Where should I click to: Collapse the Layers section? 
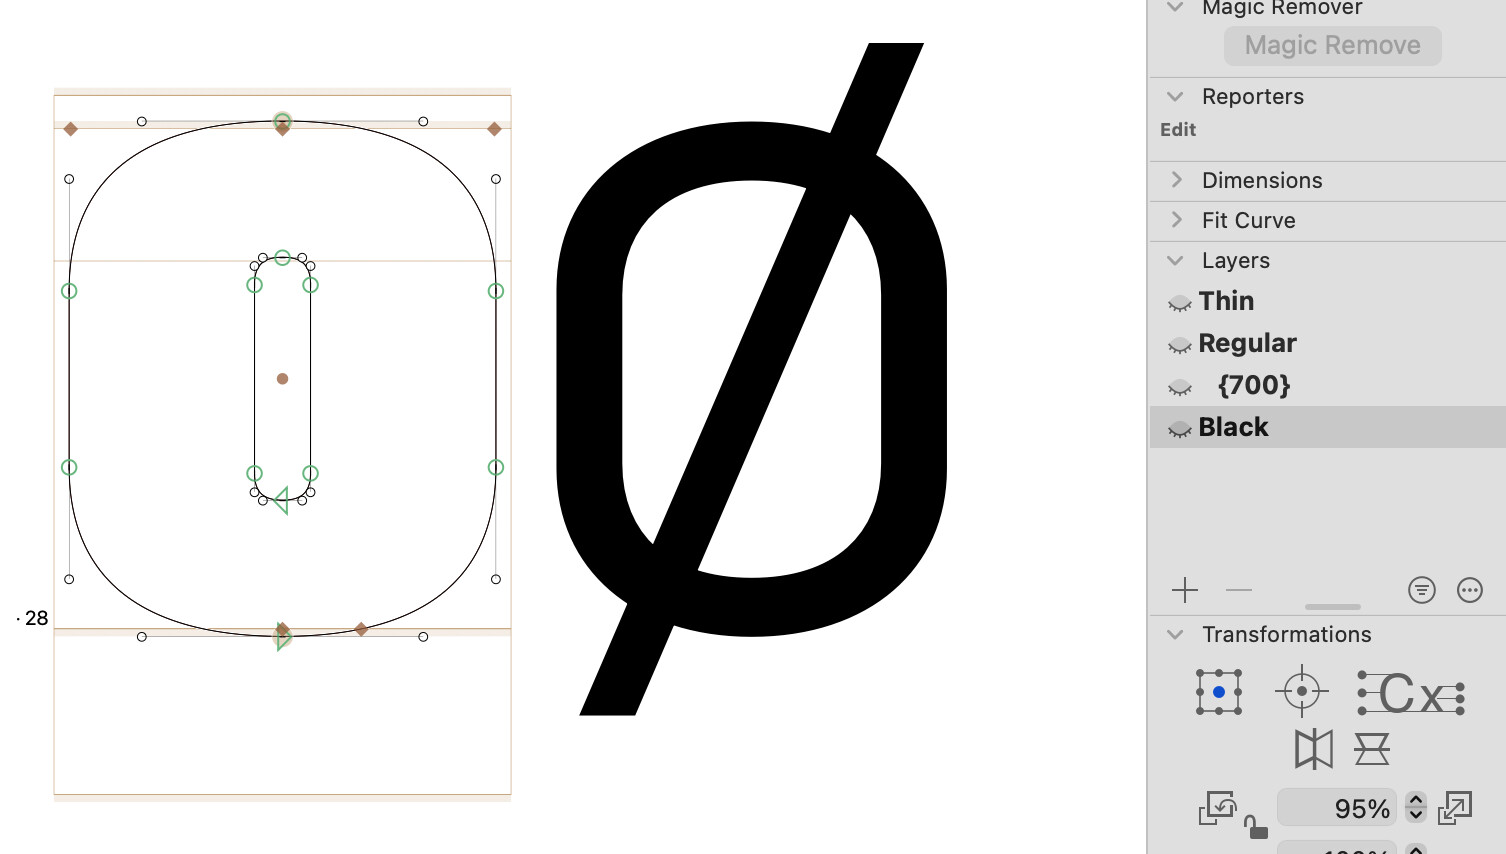click(1176, 261)
